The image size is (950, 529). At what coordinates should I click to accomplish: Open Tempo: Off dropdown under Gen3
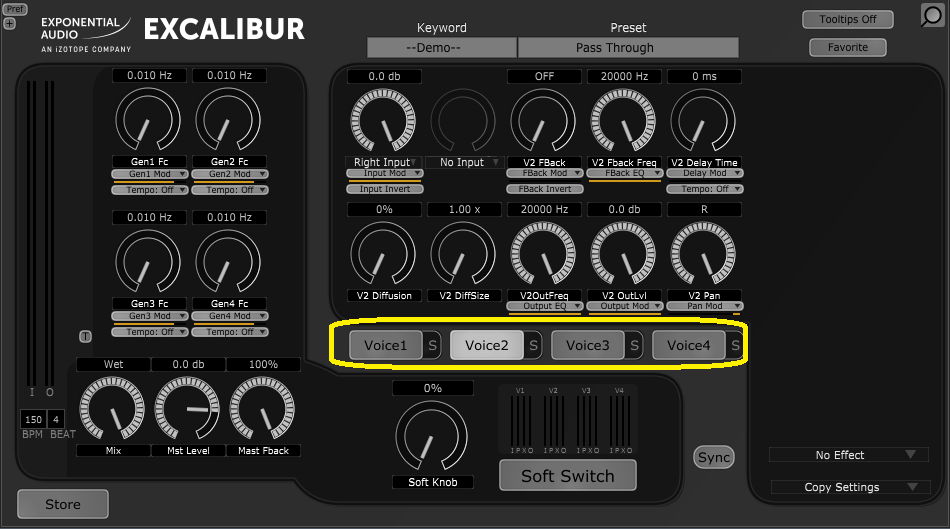tap(150, 331)
